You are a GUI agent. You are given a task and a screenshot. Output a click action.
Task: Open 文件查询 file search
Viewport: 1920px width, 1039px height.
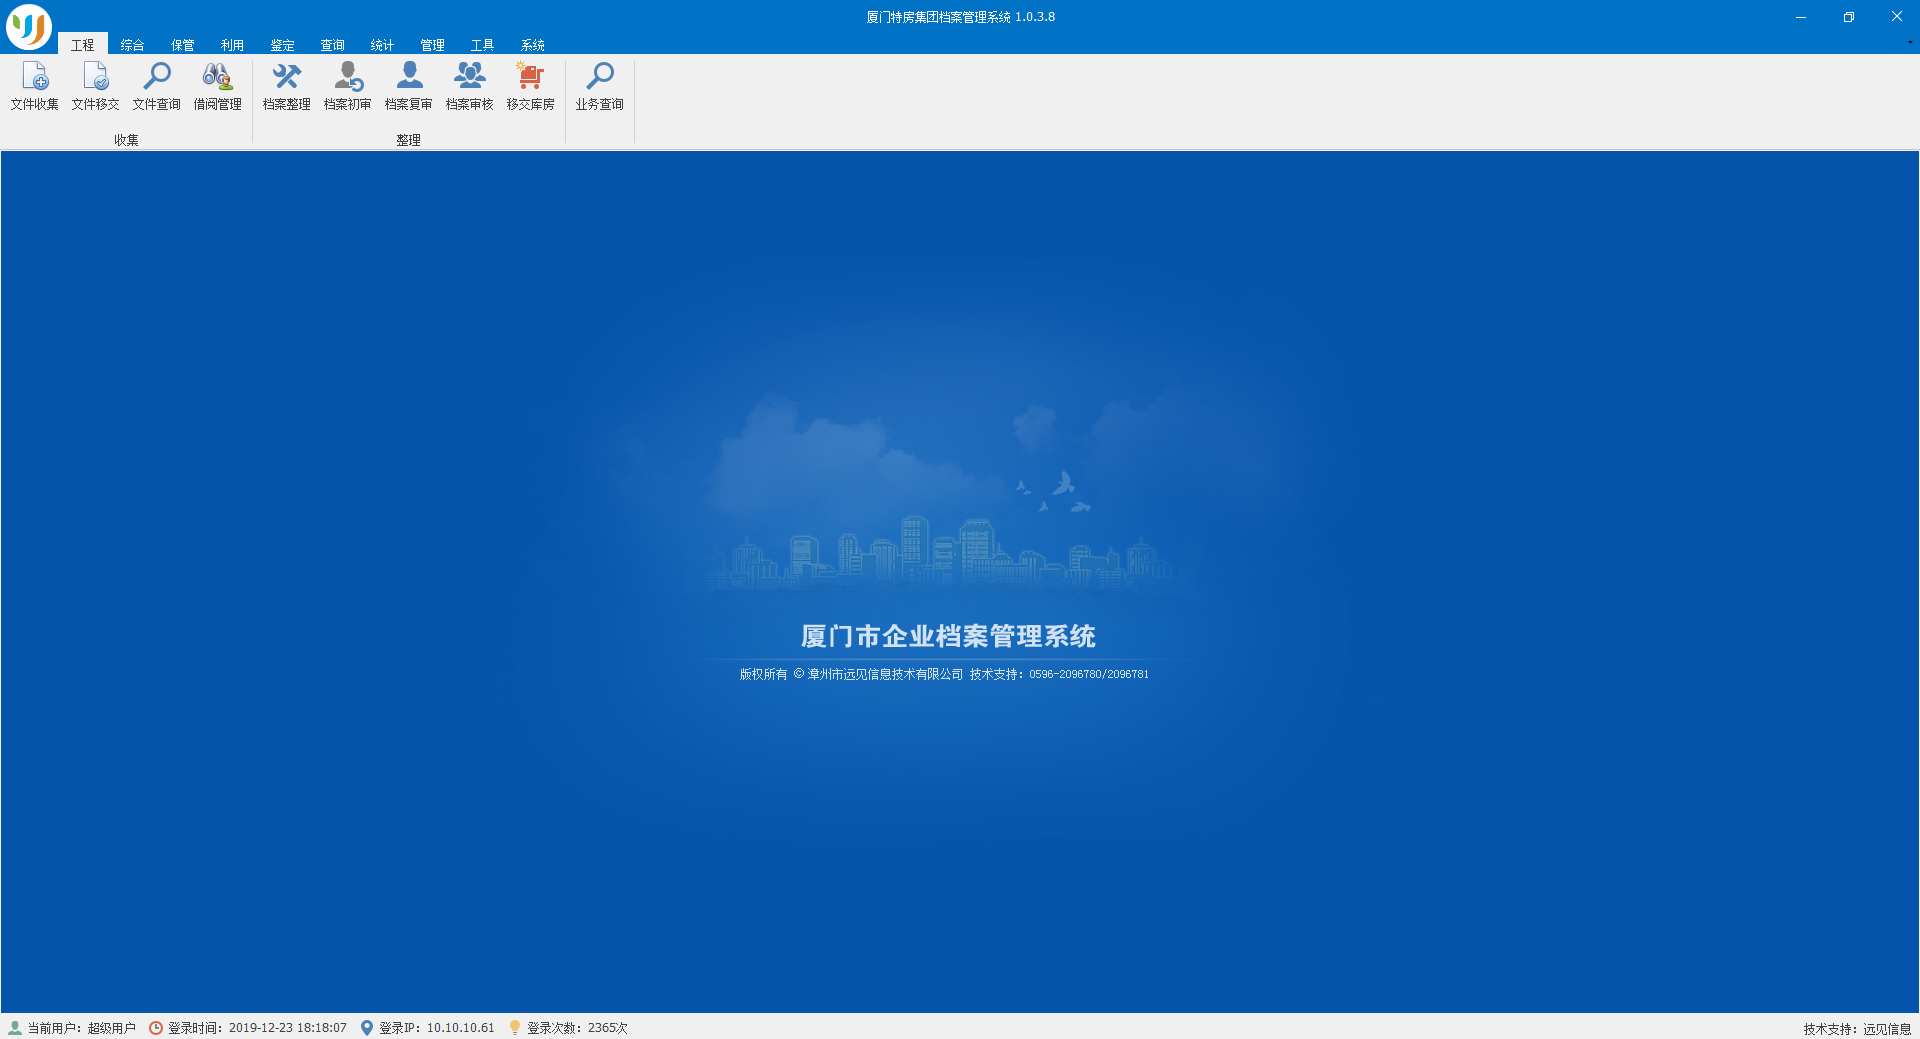click(157, 86)
